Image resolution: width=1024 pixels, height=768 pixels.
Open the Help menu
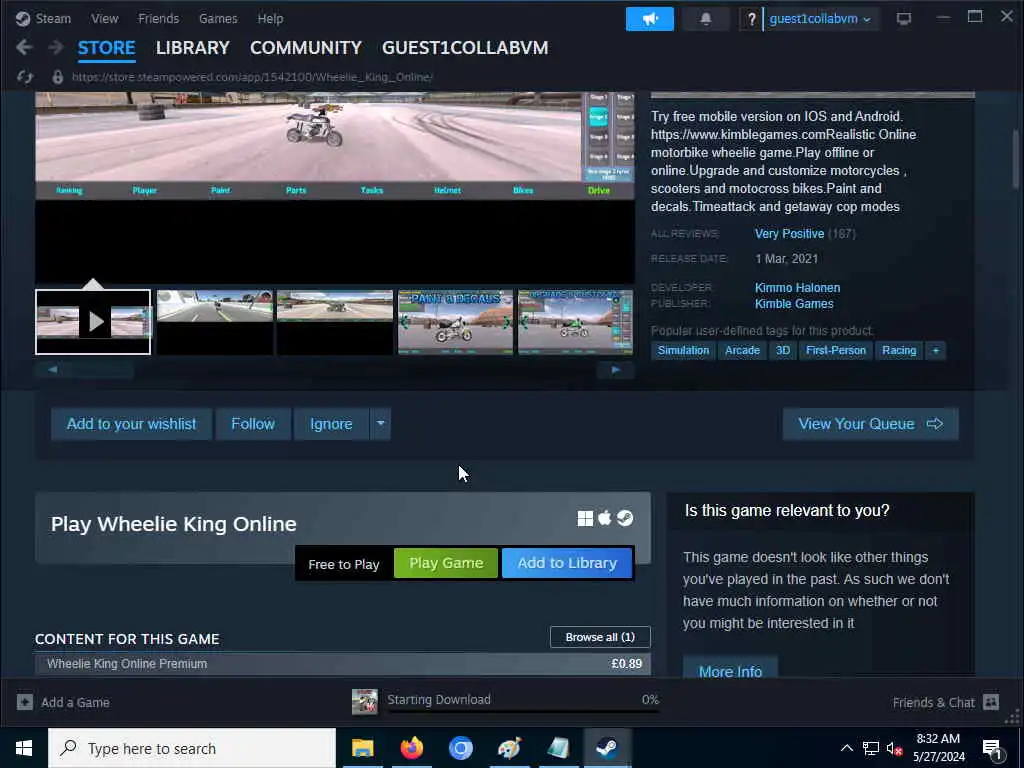tap(270, 18)
